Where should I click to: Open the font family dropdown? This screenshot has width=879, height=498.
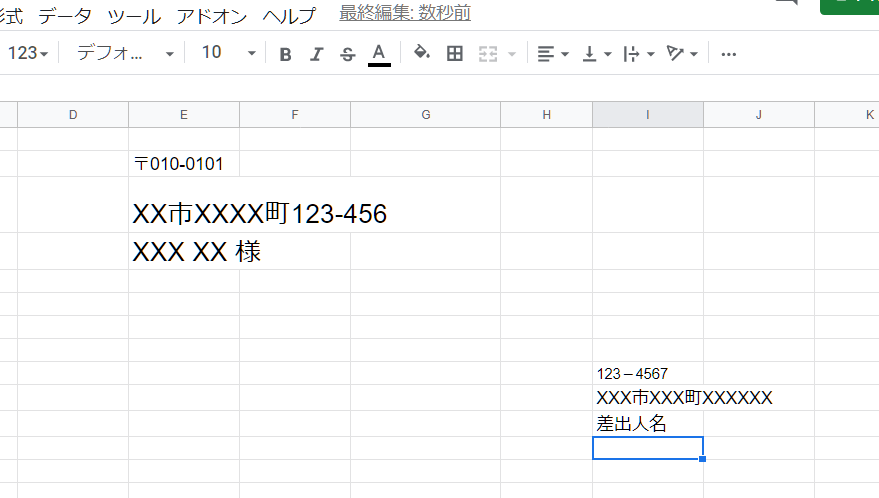click(124, 53)
